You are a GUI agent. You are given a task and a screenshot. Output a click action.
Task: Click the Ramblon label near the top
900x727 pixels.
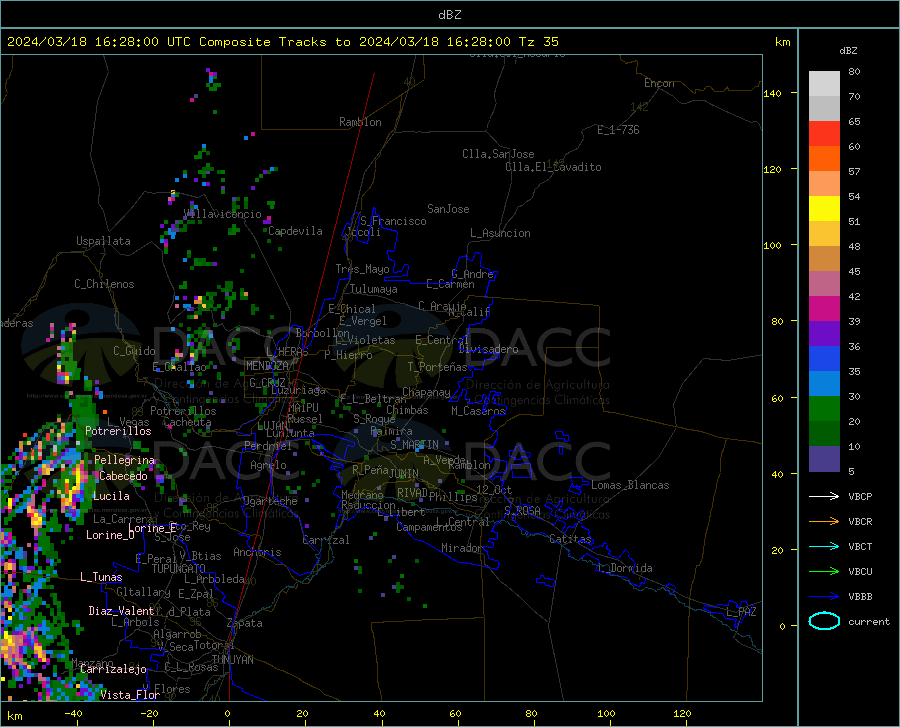coord(360,122)
